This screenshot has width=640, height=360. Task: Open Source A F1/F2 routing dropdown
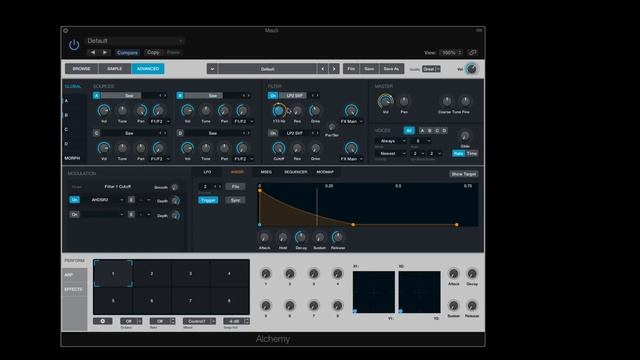pyautogui.click(x=160, y=122)
